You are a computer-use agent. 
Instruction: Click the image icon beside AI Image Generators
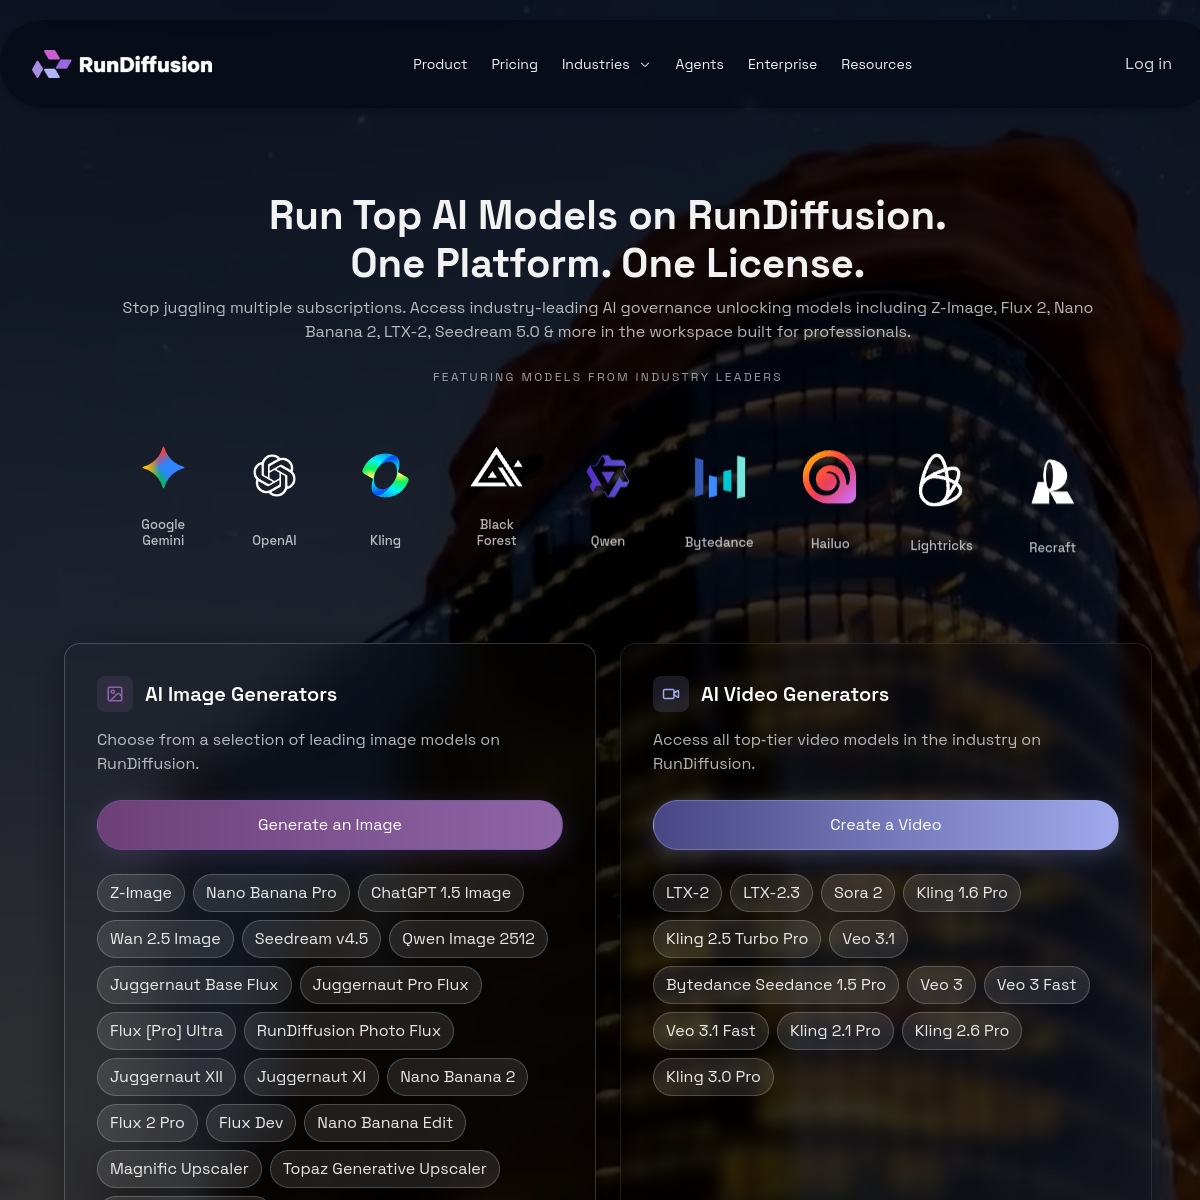(115, 693)
